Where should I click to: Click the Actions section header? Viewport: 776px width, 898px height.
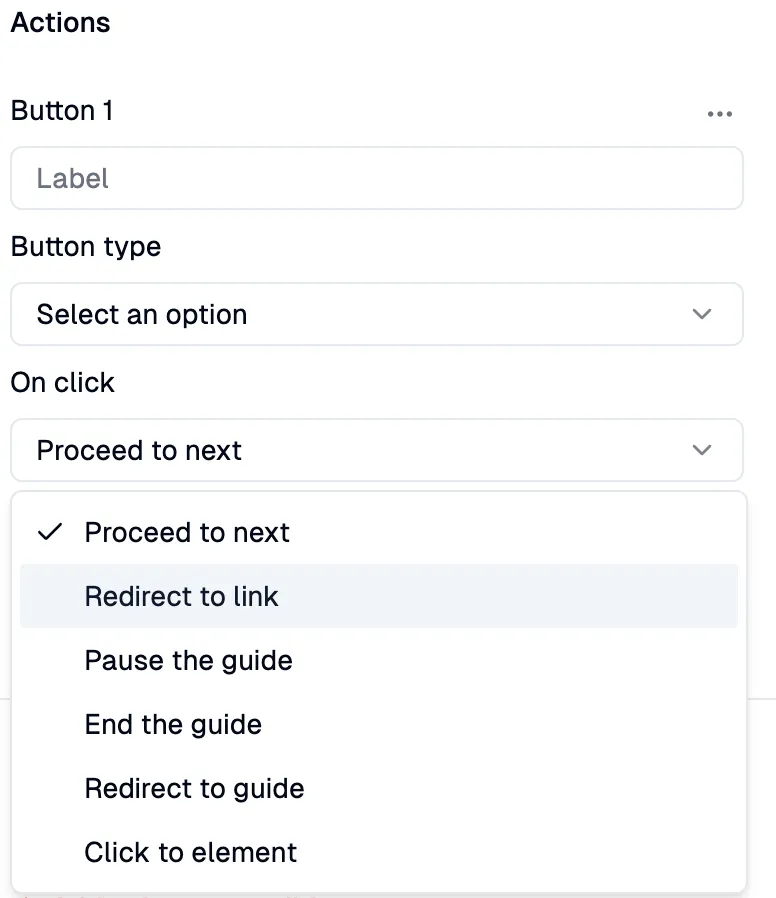60,22
